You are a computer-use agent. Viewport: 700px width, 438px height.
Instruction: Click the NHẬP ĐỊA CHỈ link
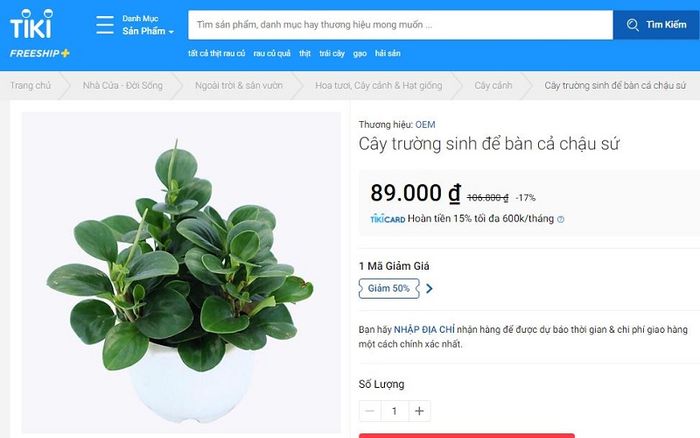click(424, 330)
